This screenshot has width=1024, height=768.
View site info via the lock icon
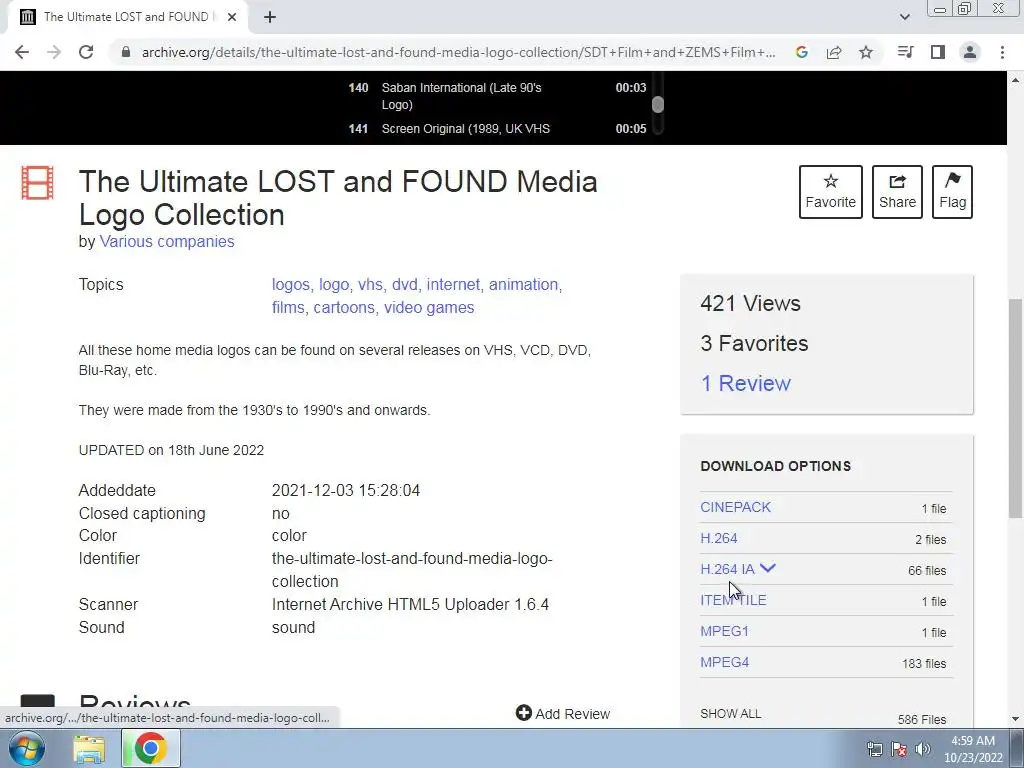[126, 52]
